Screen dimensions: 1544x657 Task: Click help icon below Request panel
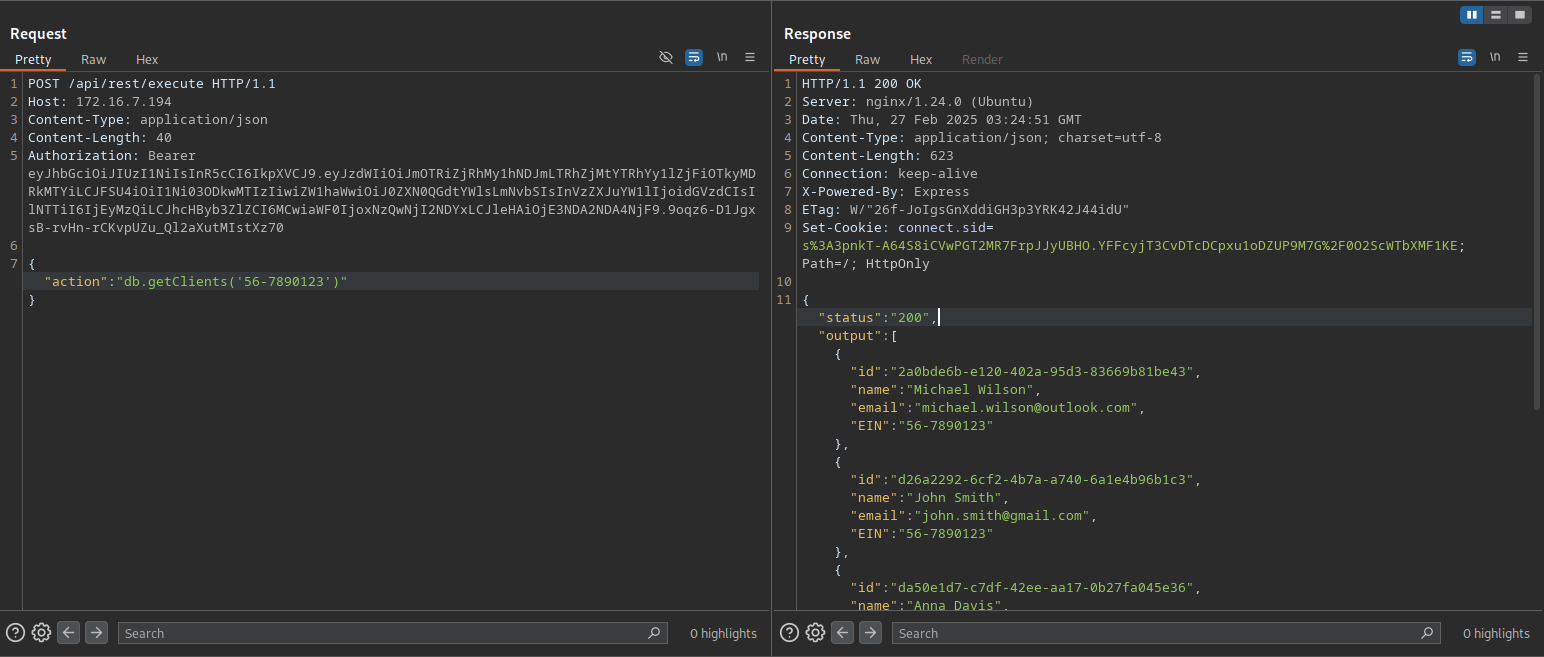pos(15,632)
